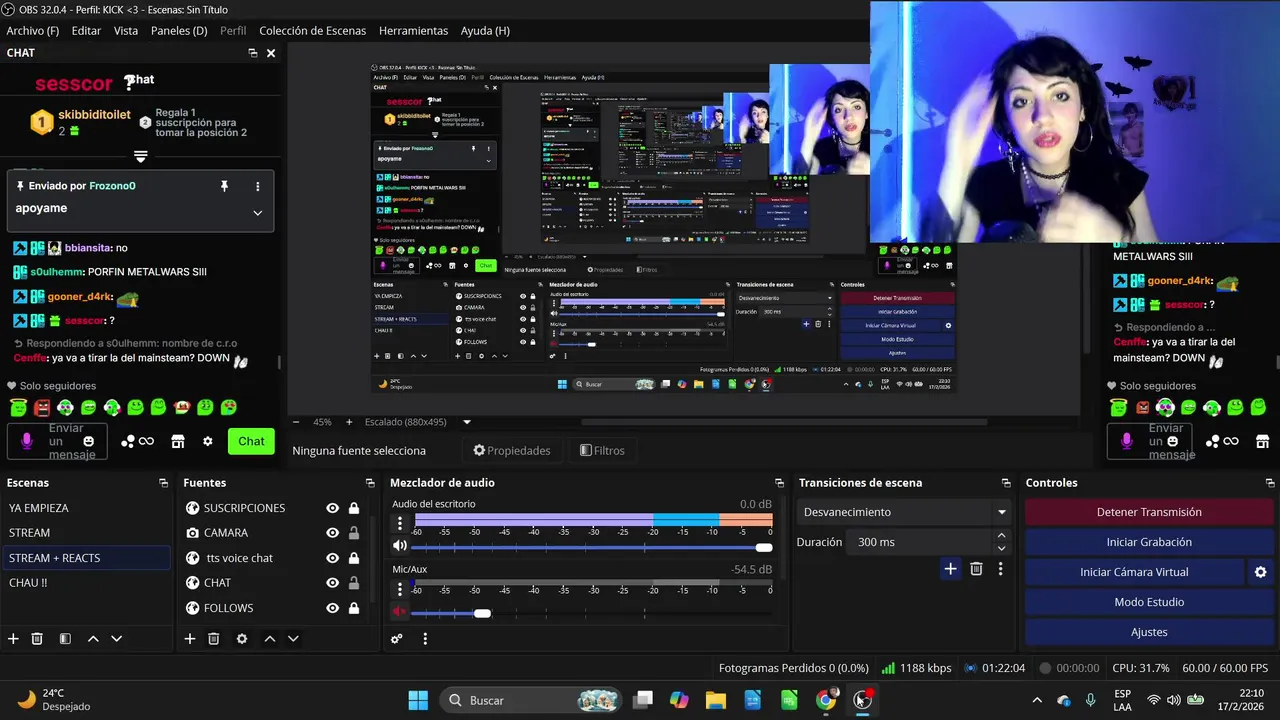Hide the FOLLOWS source
Image resolution: width=1280 pixels, height=720 pixels.
[x=333, y=608]
